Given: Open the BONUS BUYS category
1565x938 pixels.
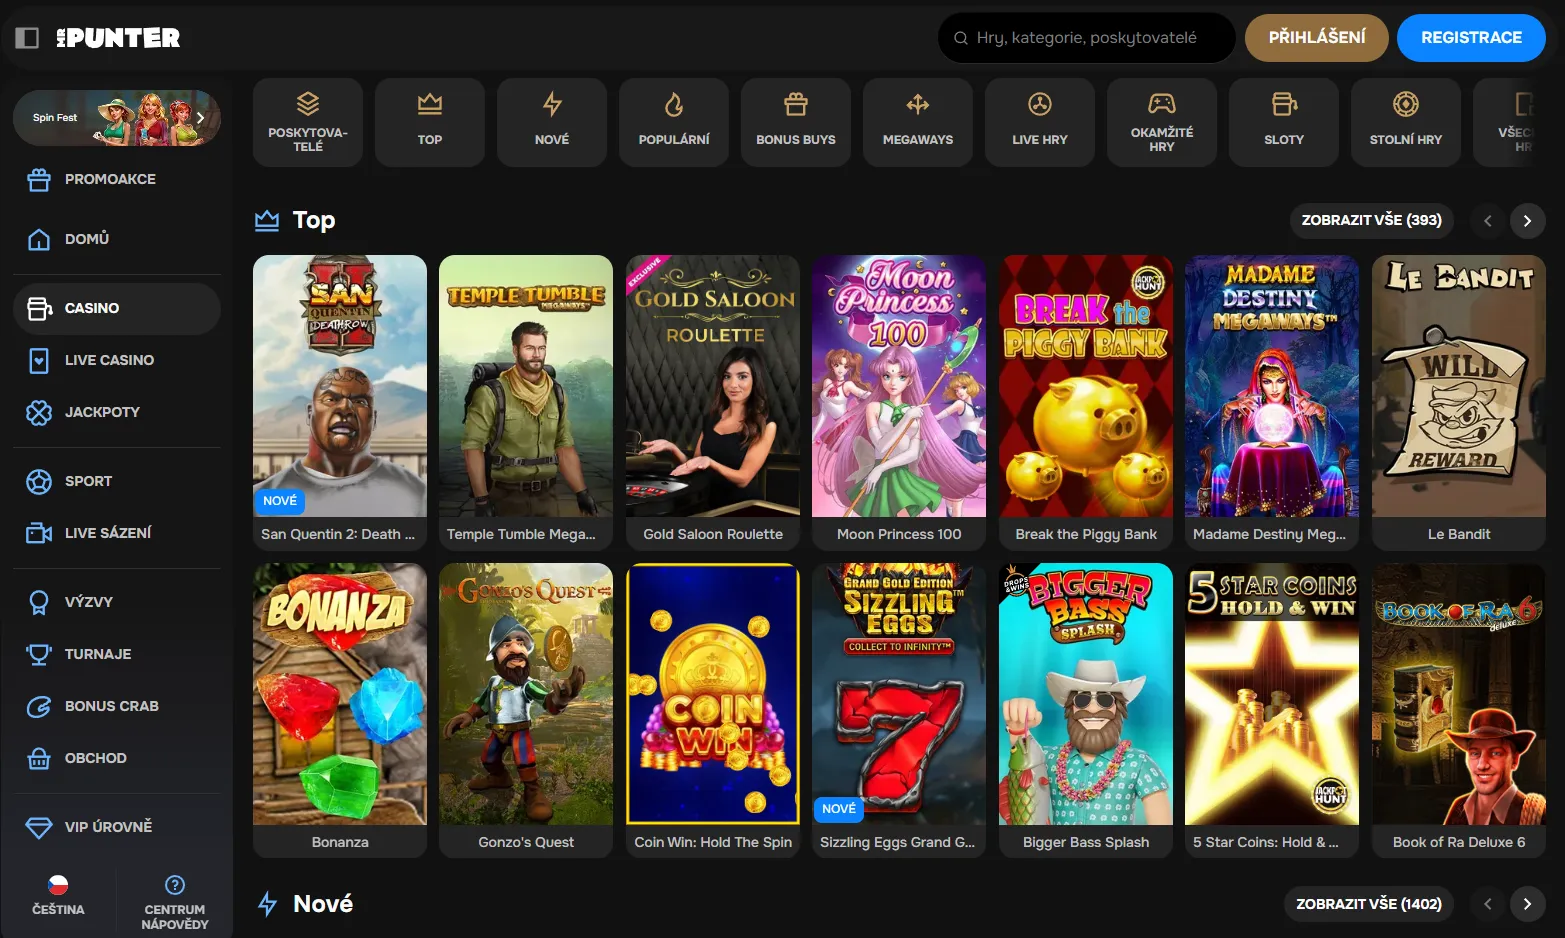Looking at the screenshot, I should tap(795, 122).
